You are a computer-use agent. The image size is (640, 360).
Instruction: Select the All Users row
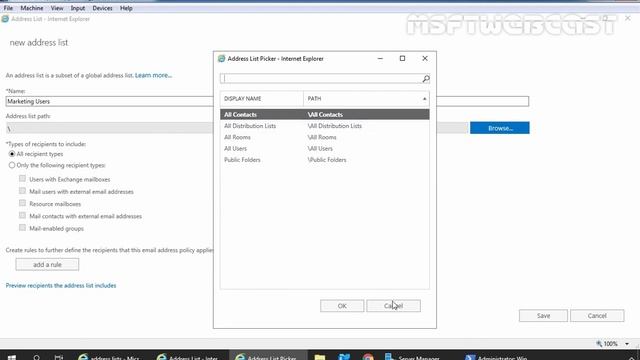324,149
